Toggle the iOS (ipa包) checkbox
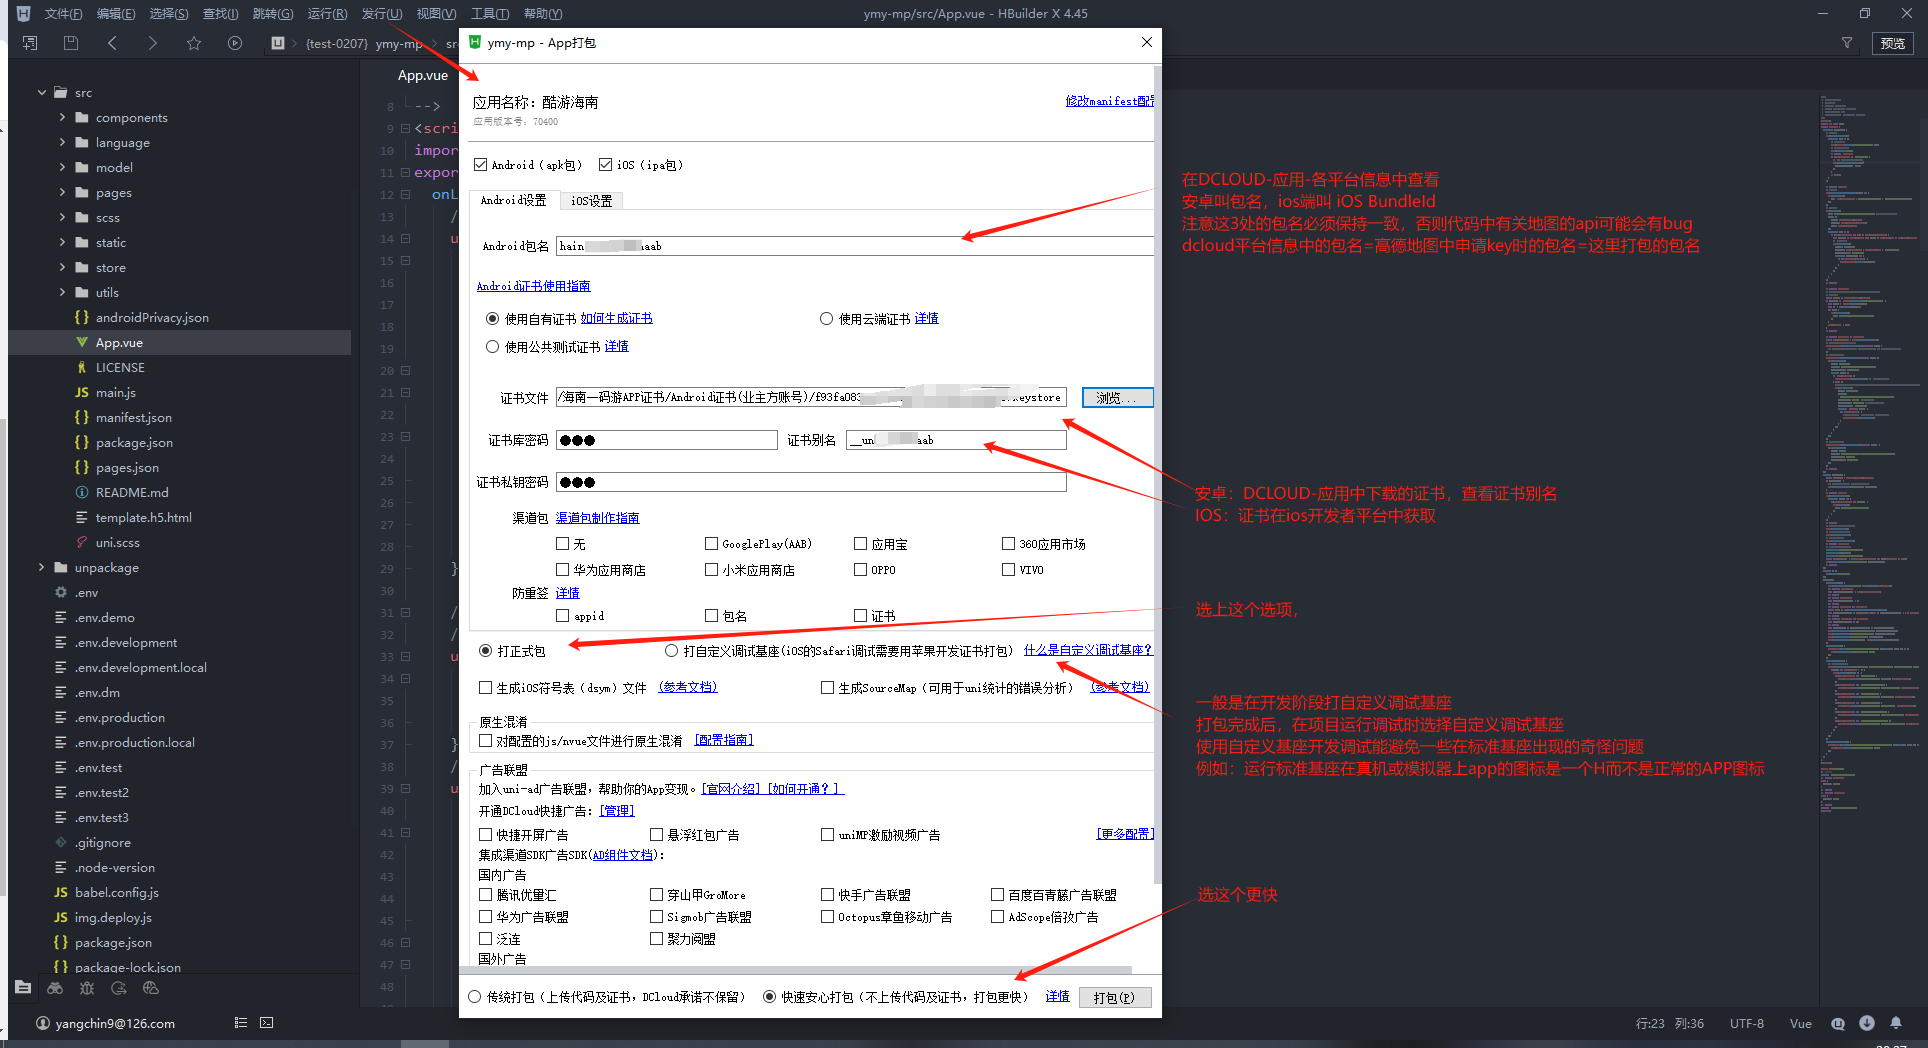 pos(605,164)
